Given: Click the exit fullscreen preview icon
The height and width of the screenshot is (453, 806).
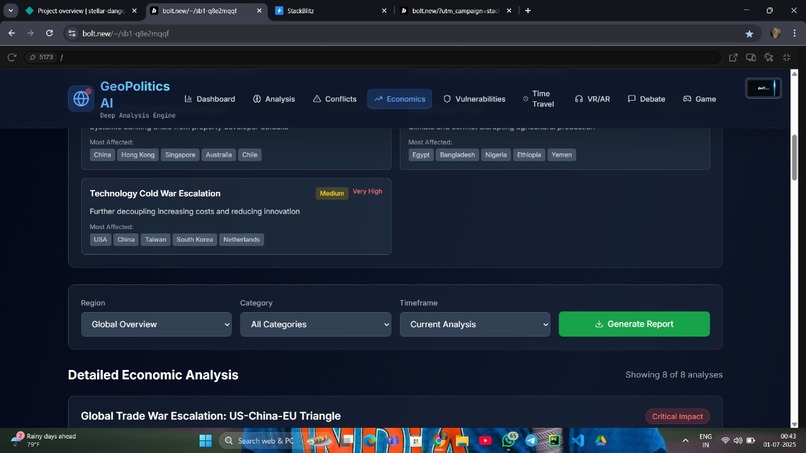Looking at the screenshot, I should coord(786,57).
